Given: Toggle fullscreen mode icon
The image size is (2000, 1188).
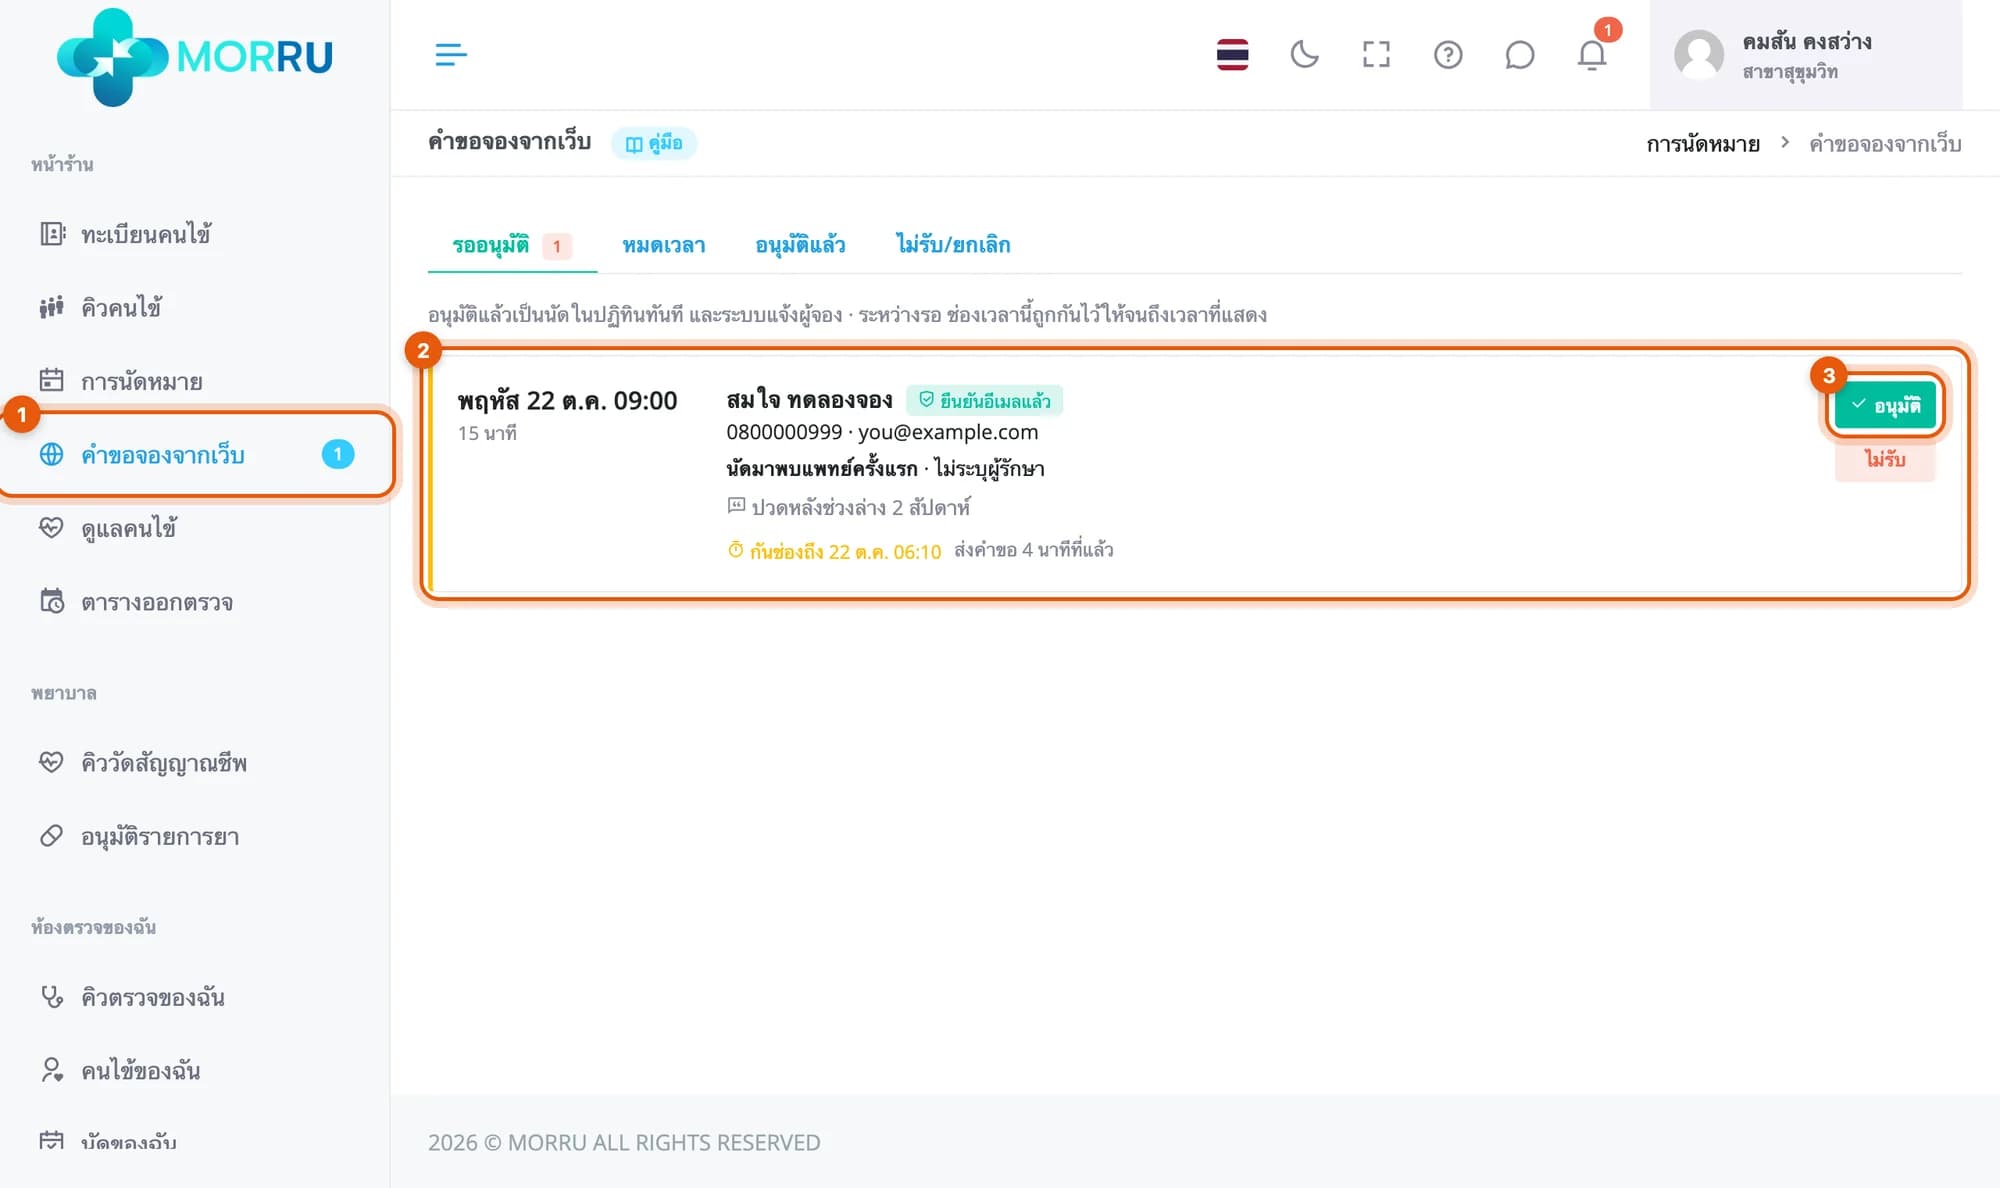Looking at the screenshot, I should [x=1376, y=55].
